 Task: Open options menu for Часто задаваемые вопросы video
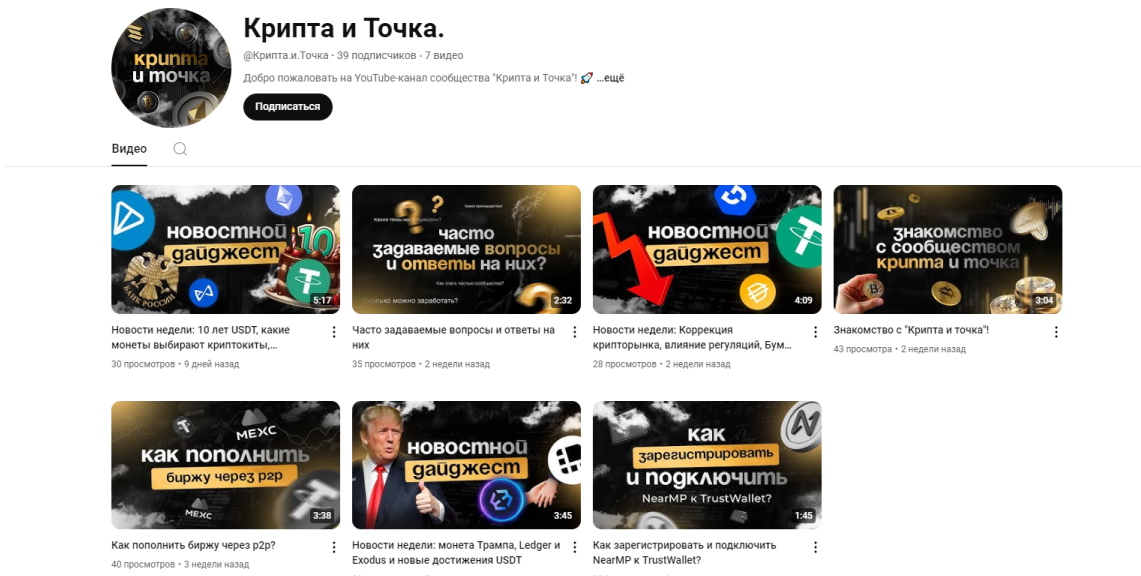coord(574,332)
